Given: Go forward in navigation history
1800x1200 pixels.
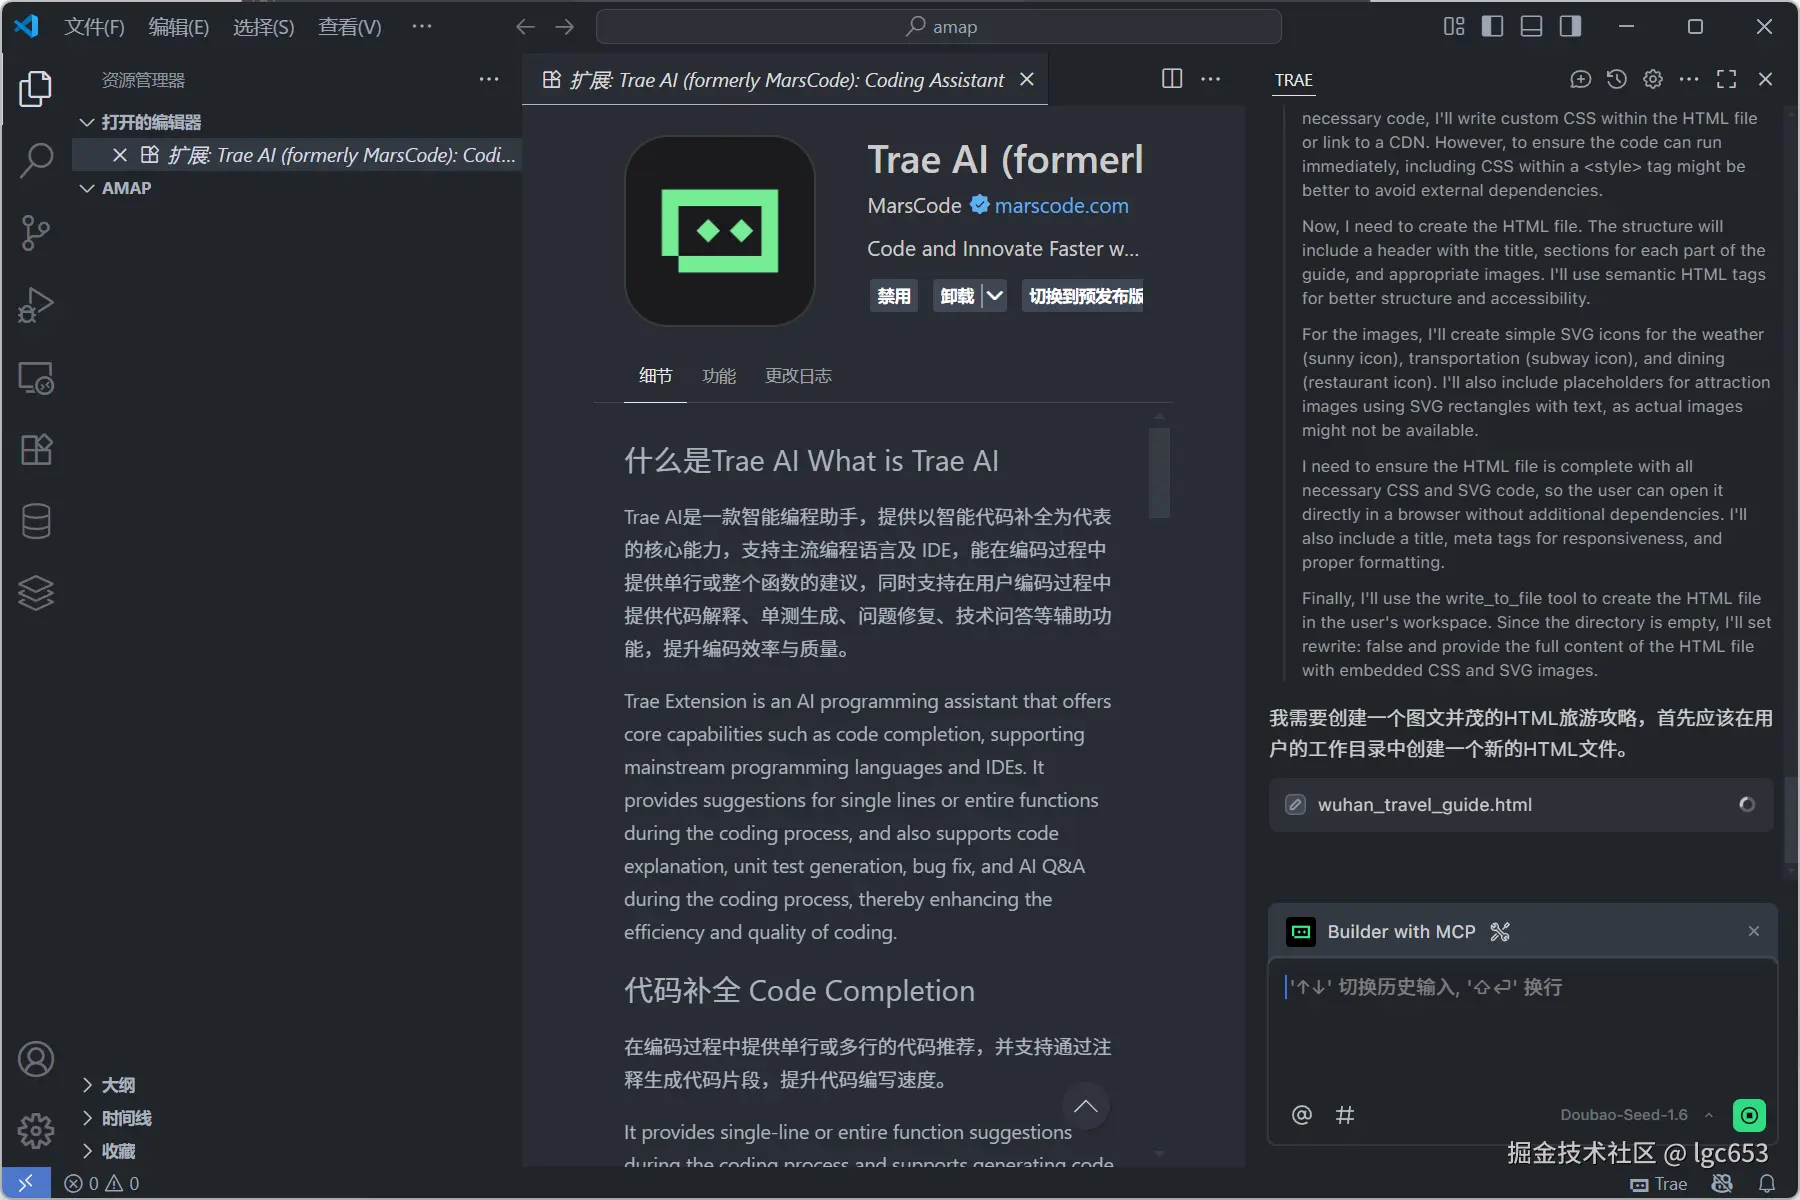Looking at the screenshot, I should coord(565,27).
